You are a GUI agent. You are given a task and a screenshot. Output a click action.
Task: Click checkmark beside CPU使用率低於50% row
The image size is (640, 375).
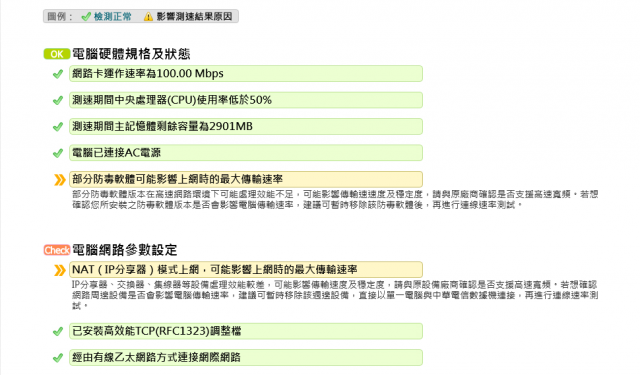click(58, 100)
